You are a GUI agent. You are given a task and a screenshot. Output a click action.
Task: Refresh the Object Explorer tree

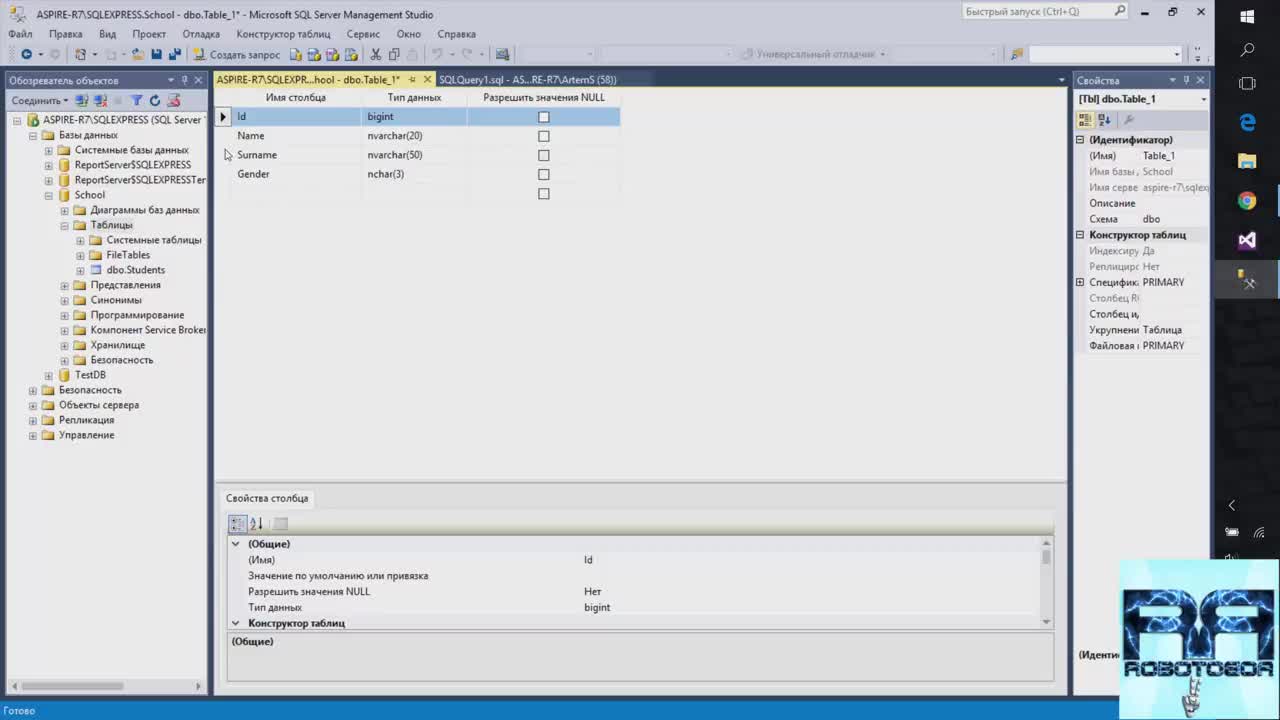pos(155,100)
